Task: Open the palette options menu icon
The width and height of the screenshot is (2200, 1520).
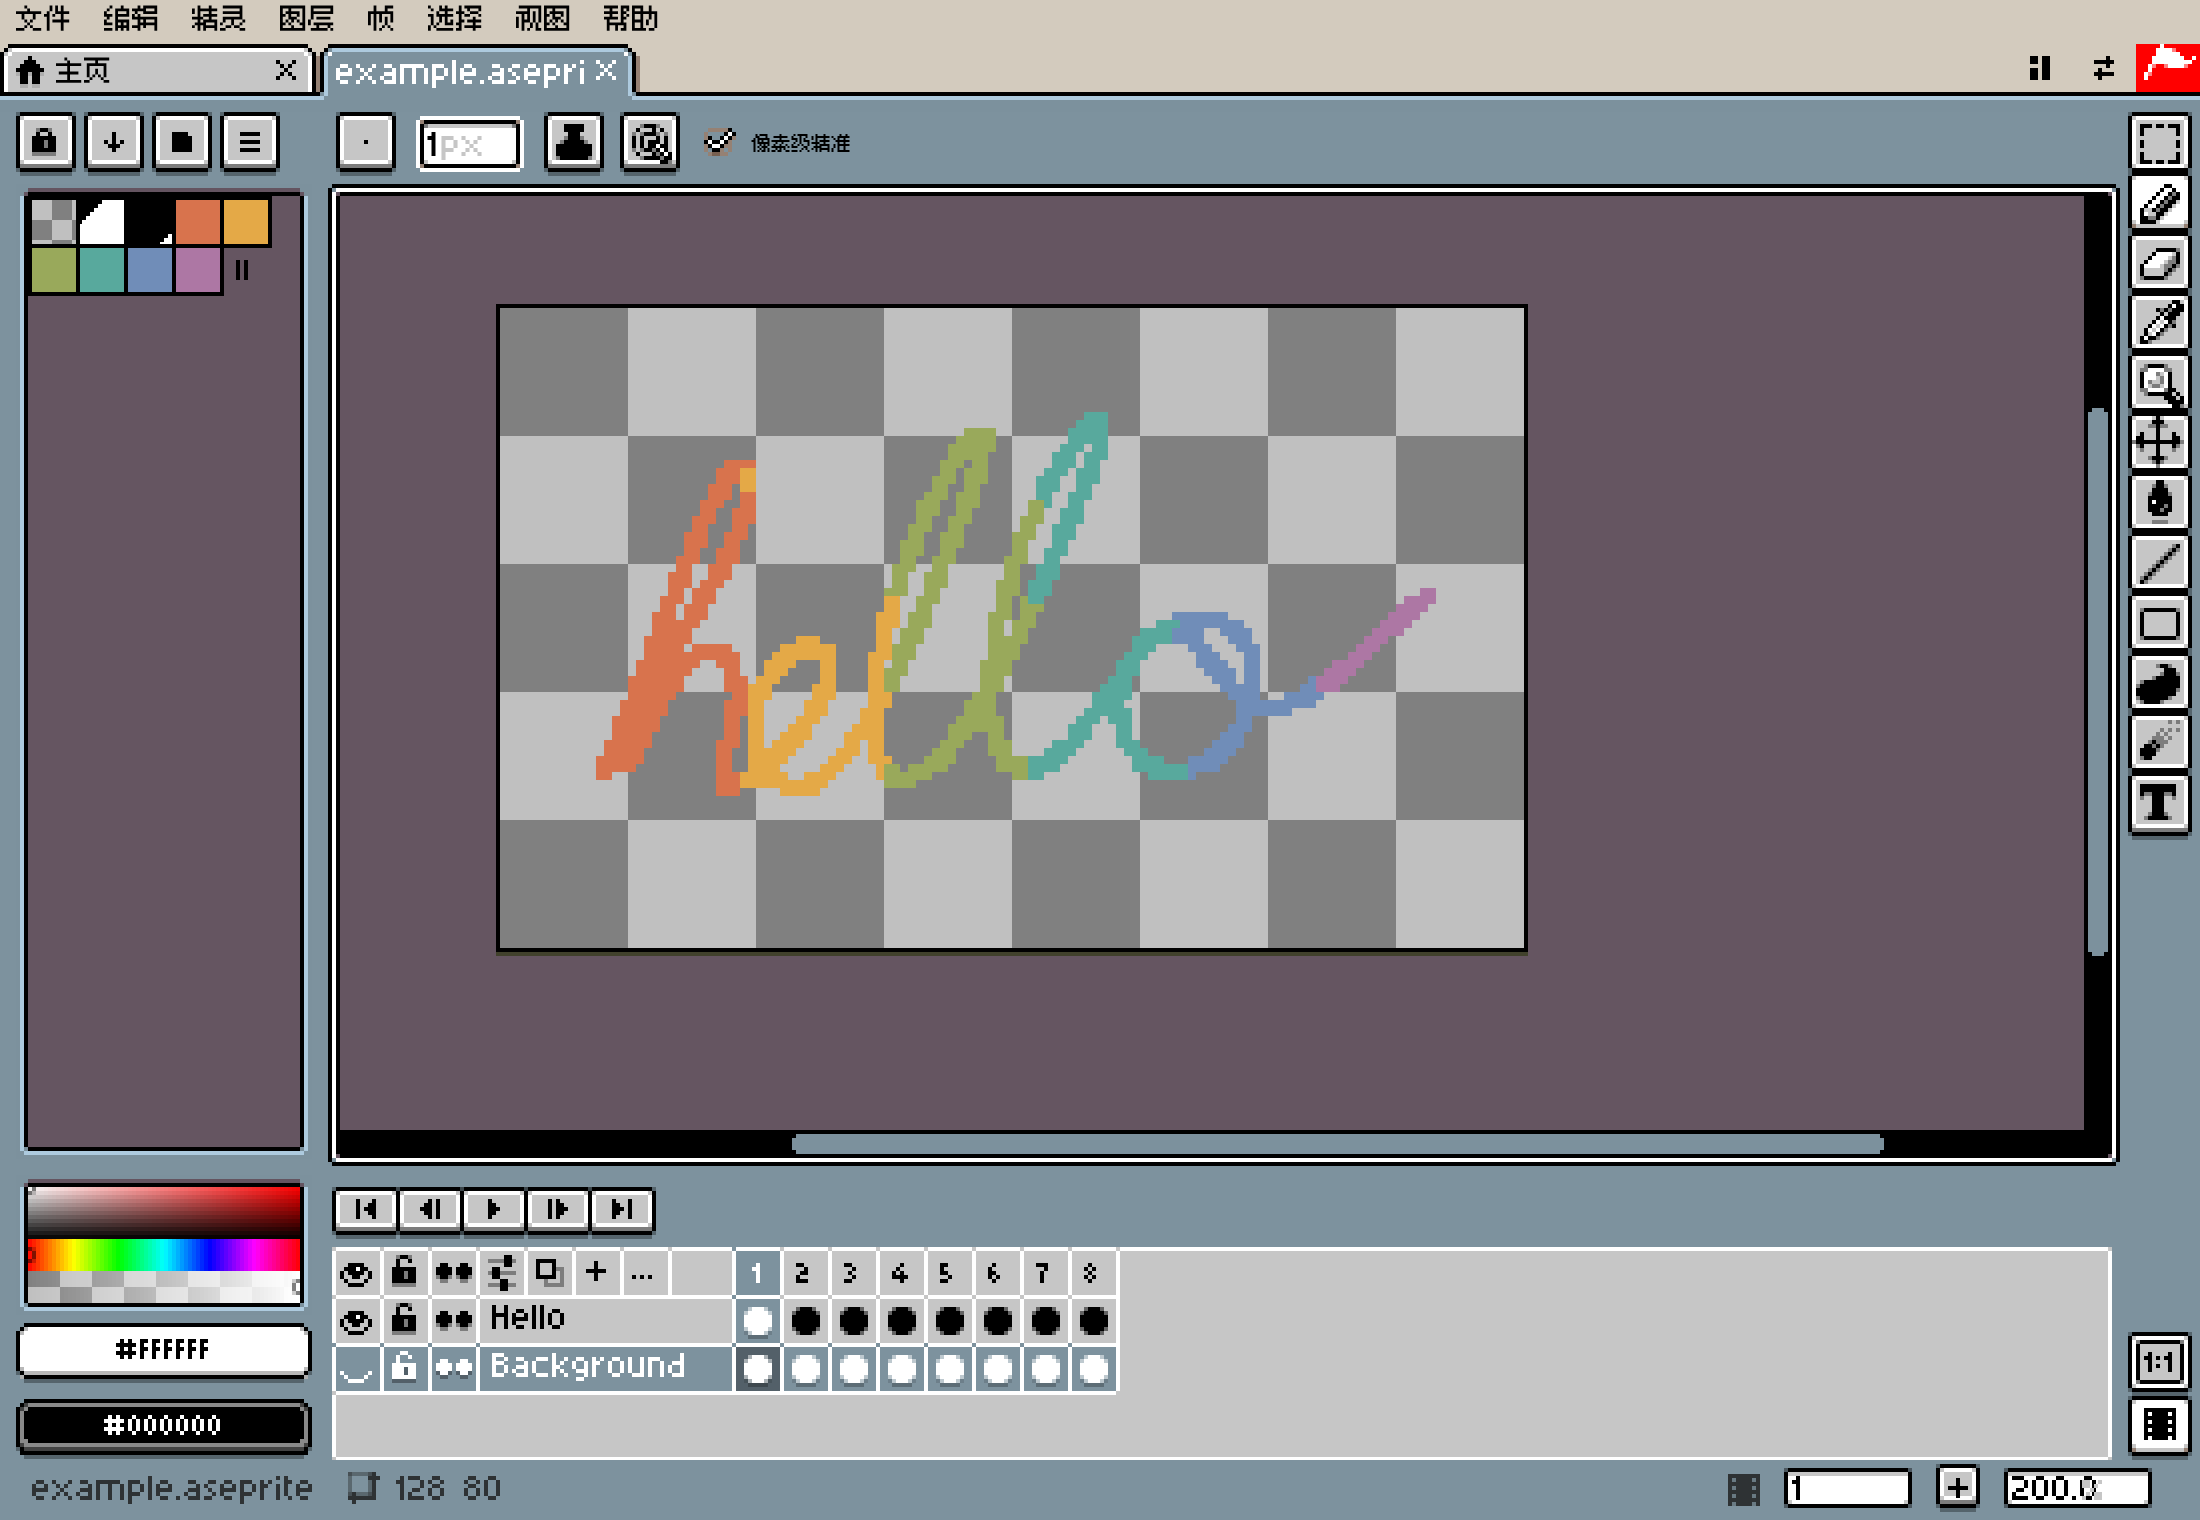Action: point(250,142)
